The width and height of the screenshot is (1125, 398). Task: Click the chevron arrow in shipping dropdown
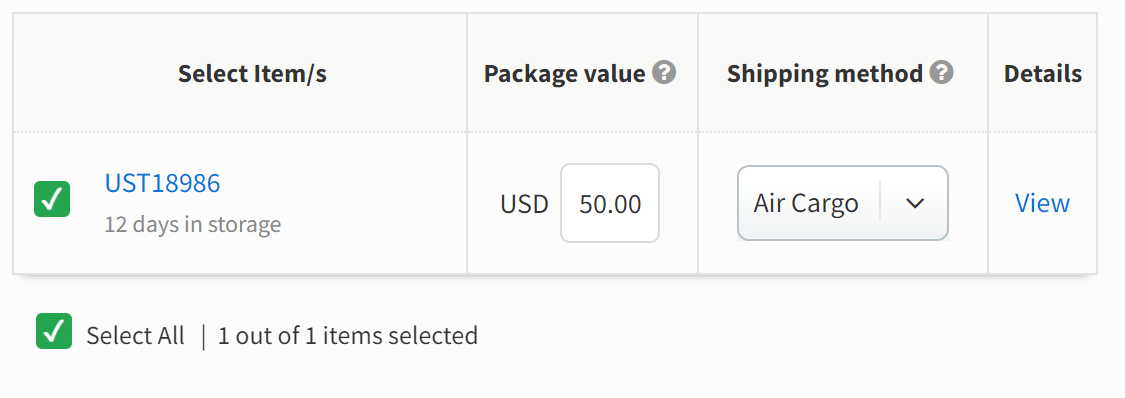[914, 204]
